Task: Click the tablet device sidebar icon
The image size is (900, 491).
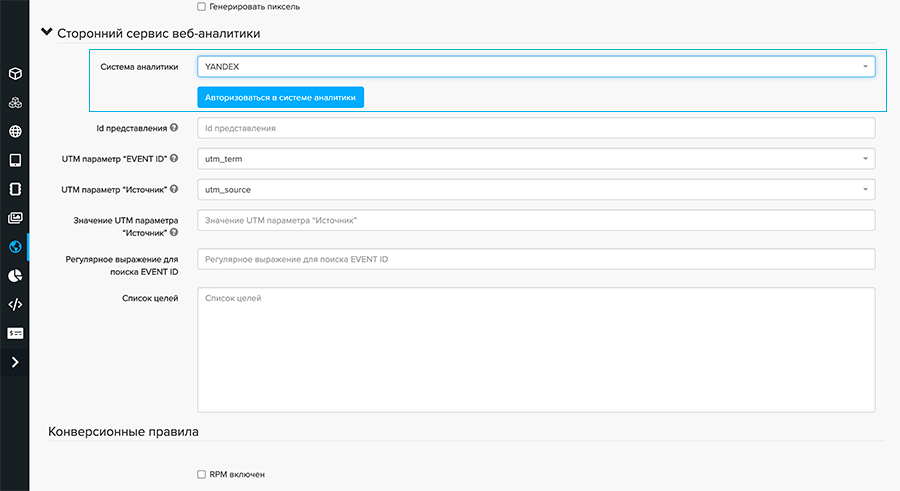Action: coord(15,160)
